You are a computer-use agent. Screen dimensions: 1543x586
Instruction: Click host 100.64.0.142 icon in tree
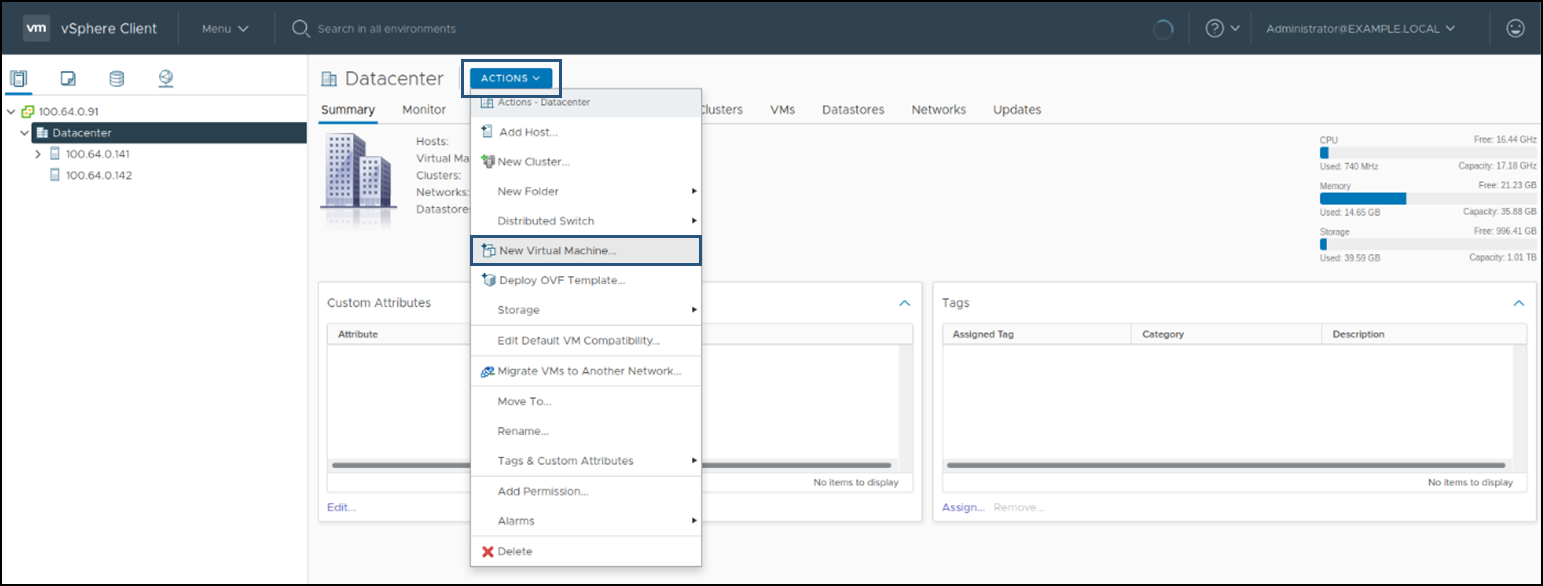point(55,175)
